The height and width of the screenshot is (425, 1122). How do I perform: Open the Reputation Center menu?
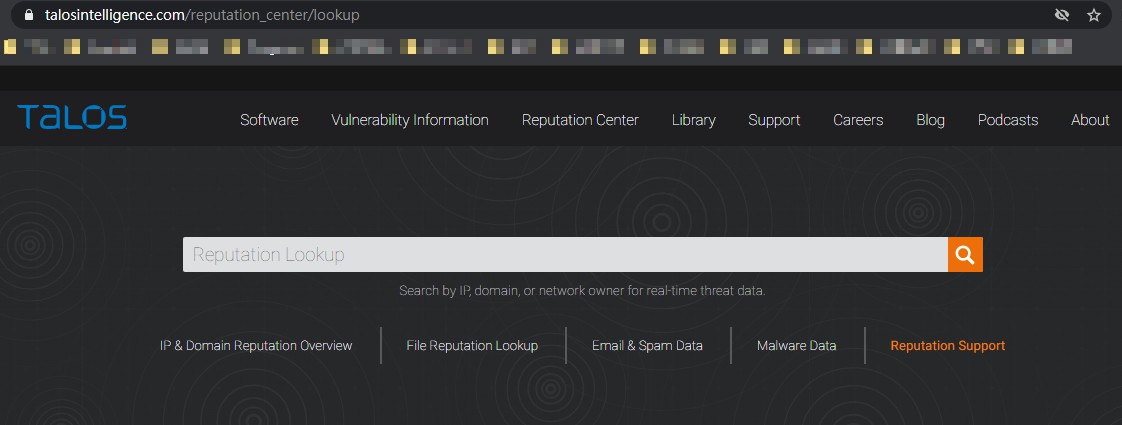pyautogui.click(x=580, y=120)
